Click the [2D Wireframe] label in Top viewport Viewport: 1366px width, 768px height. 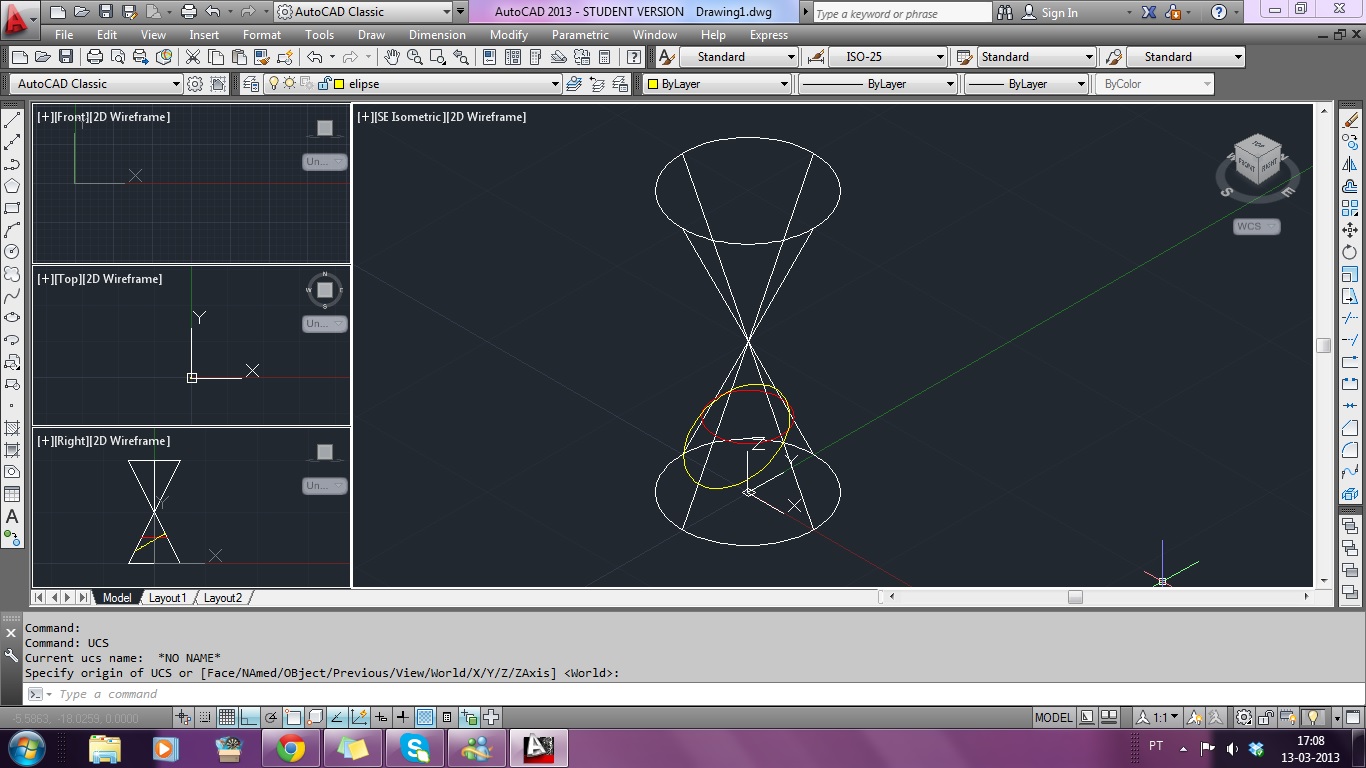(x=122, y=279)
